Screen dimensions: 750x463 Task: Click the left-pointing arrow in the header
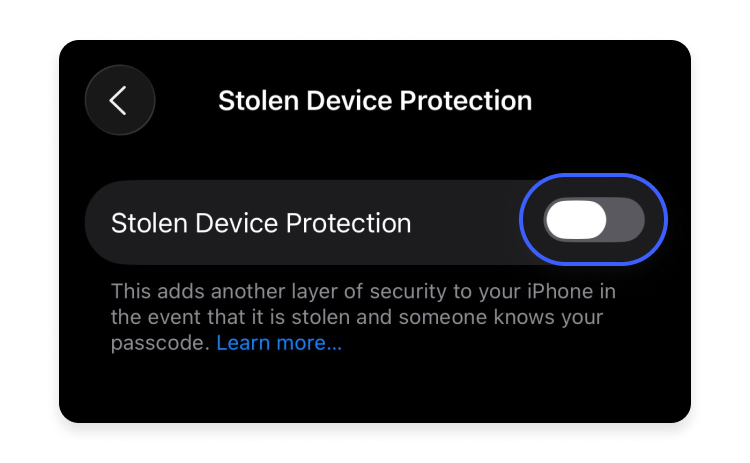pyautogui.click(x=118, y=100)
